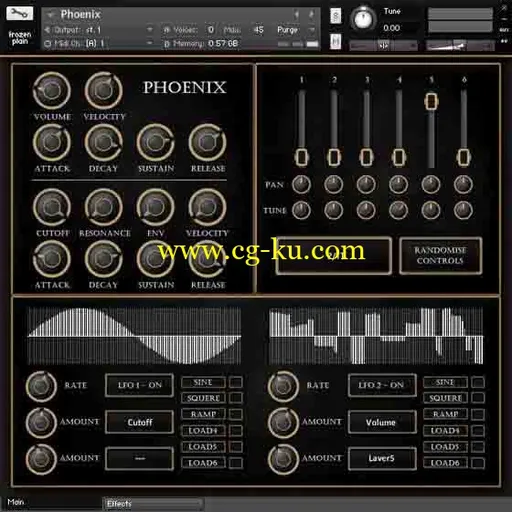
Task: Open the Cutoff target dropdown in LFO 1
Action: pyautogui.click(x=140, y=422)
